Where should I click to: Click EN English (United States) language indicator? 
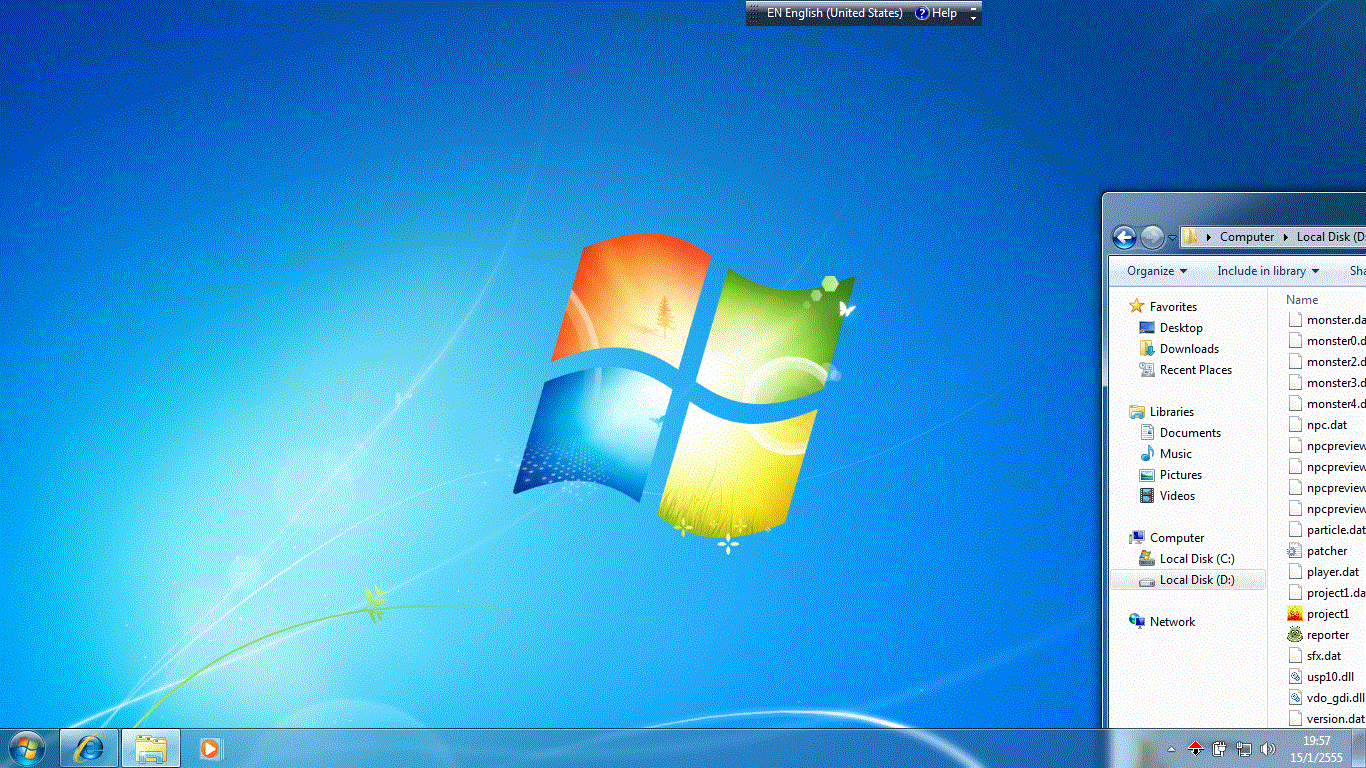[834, 13]
